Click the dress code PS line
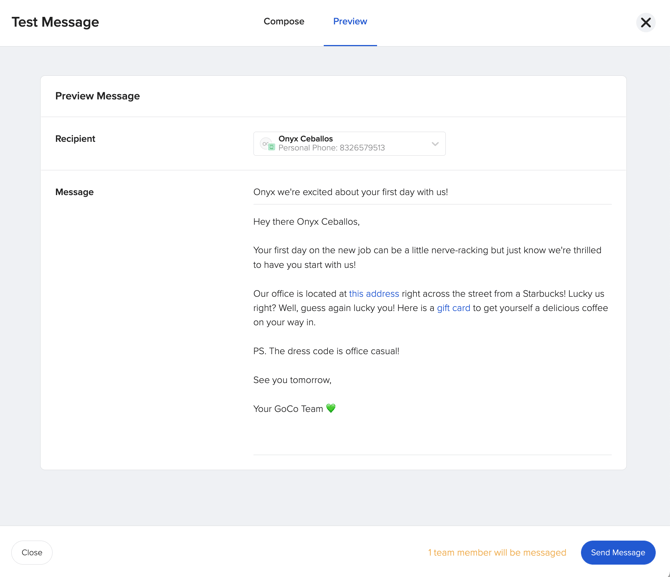Screen dimensions: 670x577 pos(326,351)
